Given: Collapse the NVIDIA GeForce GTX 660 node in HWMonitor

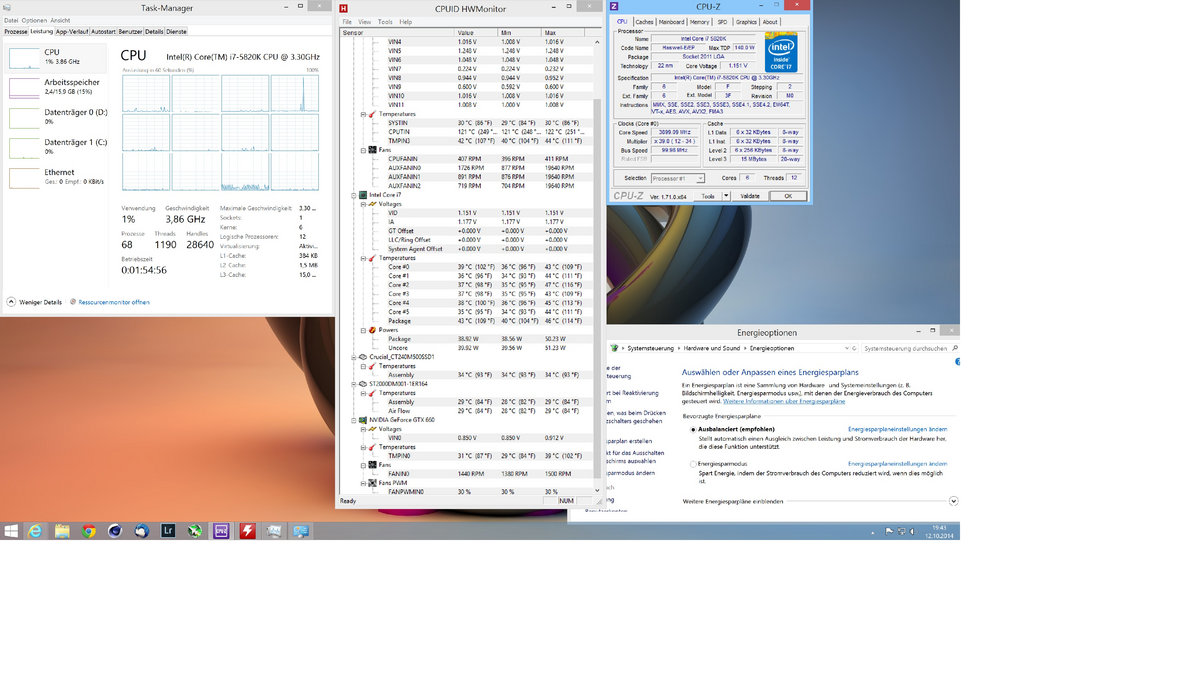Looking at the screenshot, I should 351,420.
